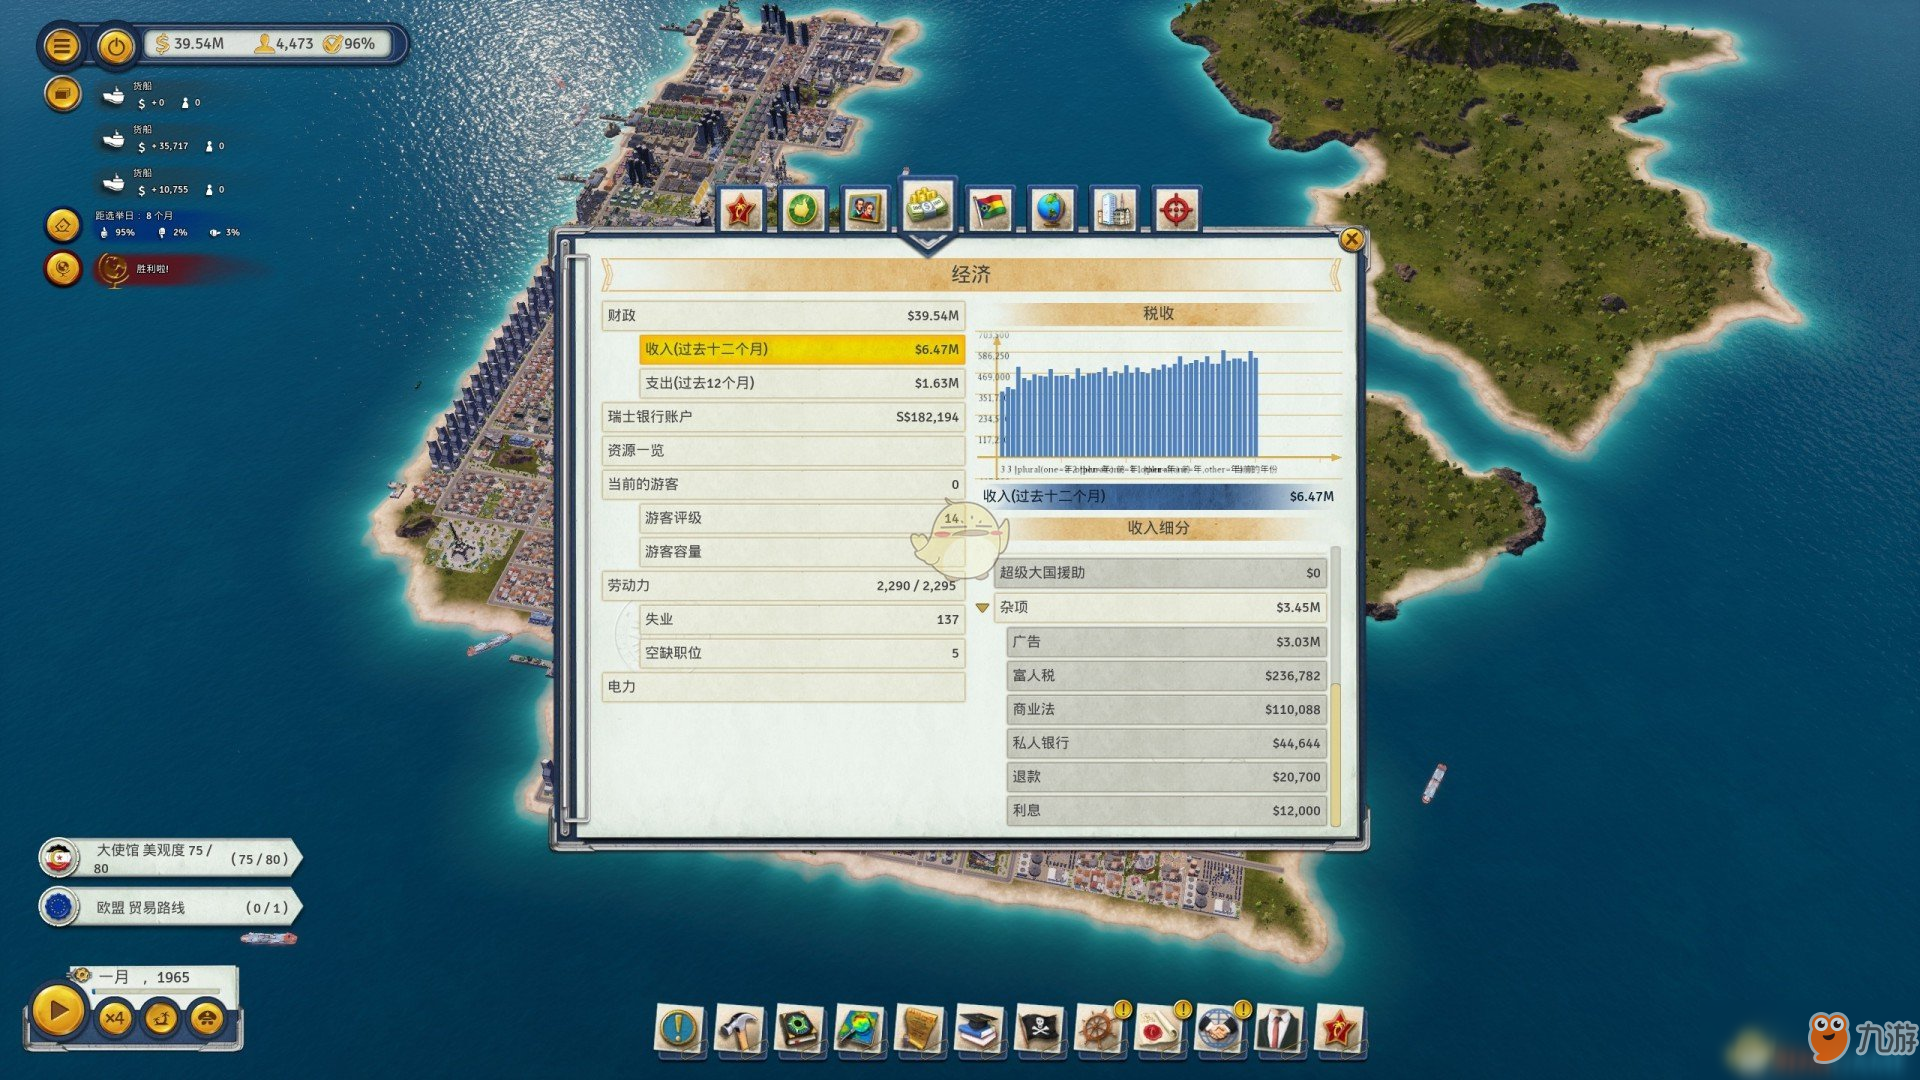
Task: Open the map overlays magnifier button
Action: click(x=859, y=1029)
